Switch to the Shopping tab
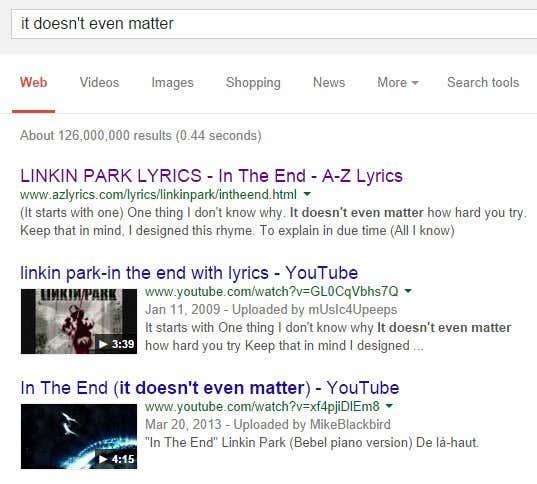This screenshot has height=484, width=537. click(253, 83)
